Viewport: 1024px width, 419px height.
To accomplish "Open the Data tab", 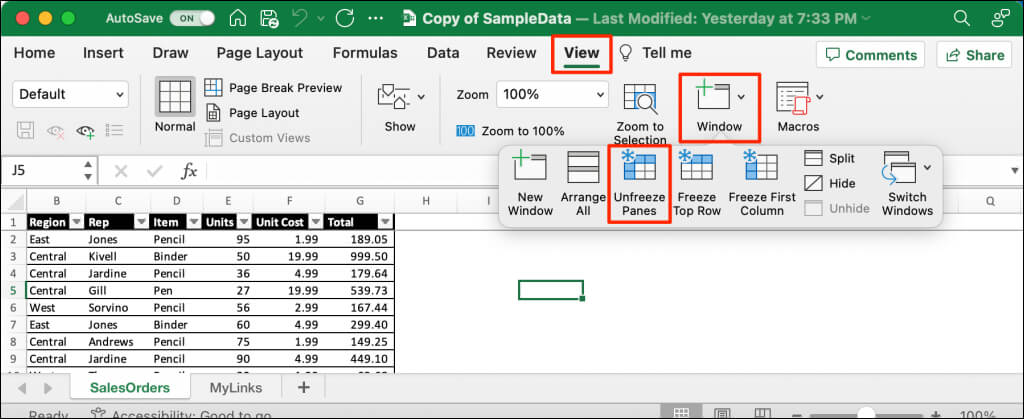I will tap(443, 53).
